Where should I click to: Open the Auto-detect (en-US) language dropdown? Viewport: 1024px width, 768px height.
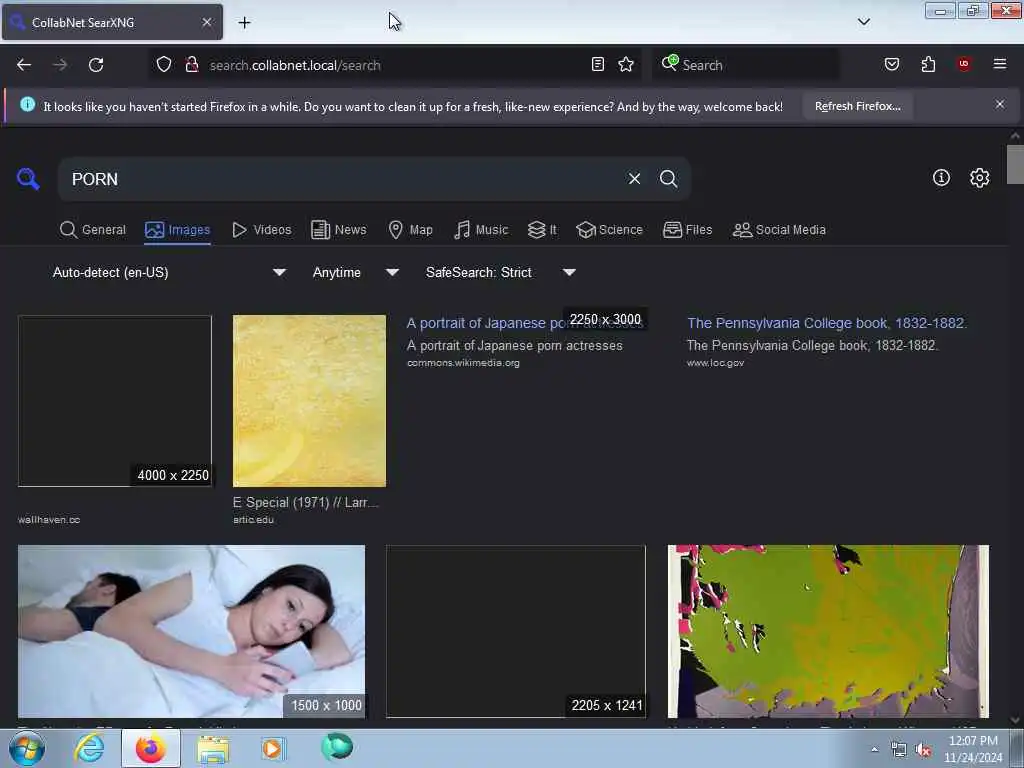pos(169,272)
